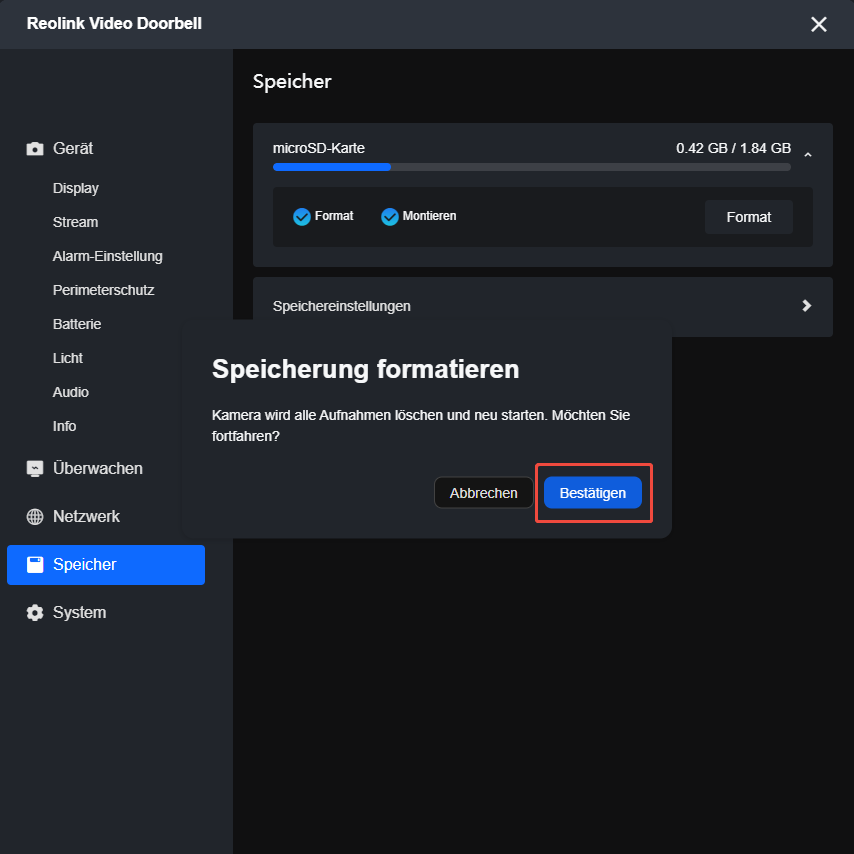Viewport: 854px width, 854px height.
Task: Click the dialog message starting with Kamera wird alle Aufnahmen
Action: click(x=420, y=425)
